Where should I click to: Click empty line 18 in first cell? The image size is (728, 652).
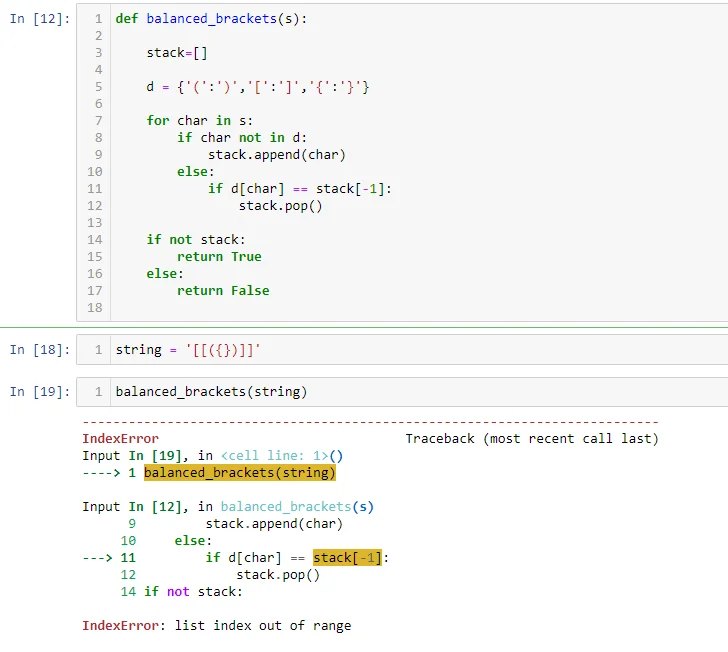click(x=400, y=308)
